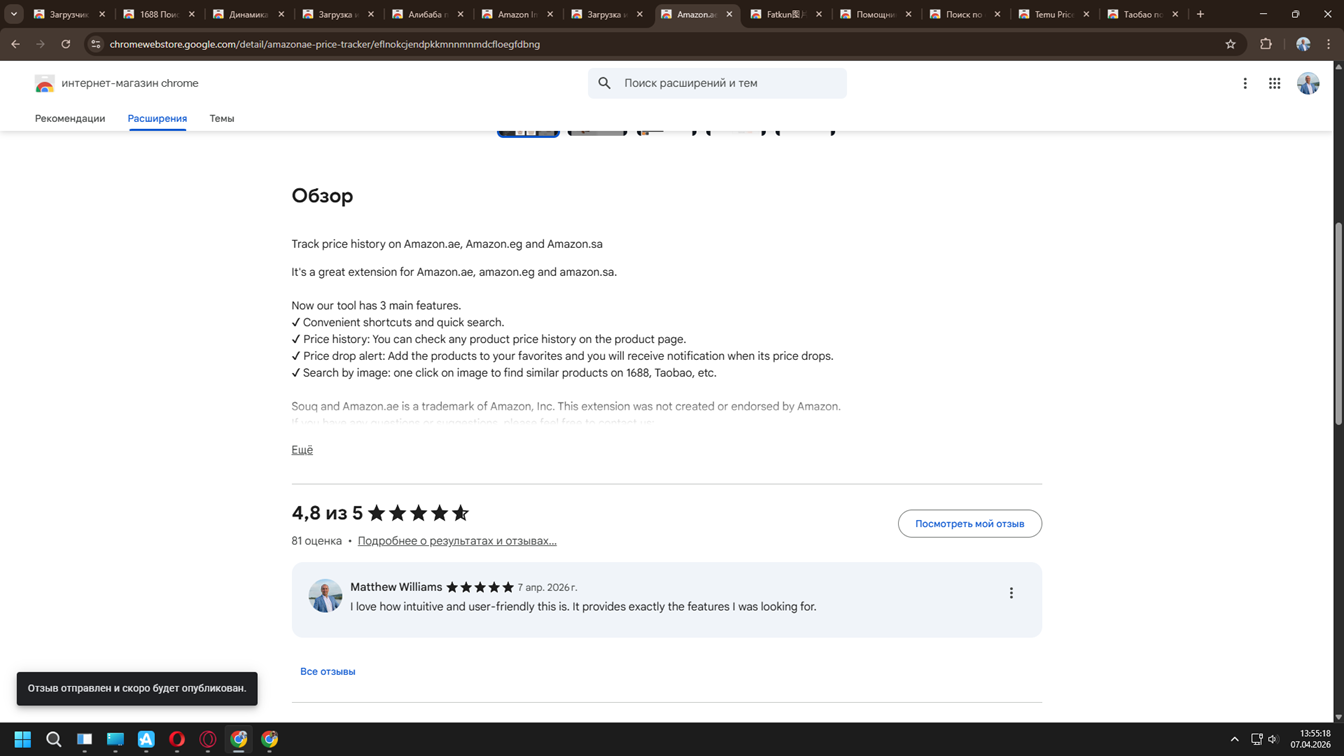The height and width of the screenshot is (756, 1344).
Task: Open the web store three-dot options menu
Action: [x=1245, y=84]
